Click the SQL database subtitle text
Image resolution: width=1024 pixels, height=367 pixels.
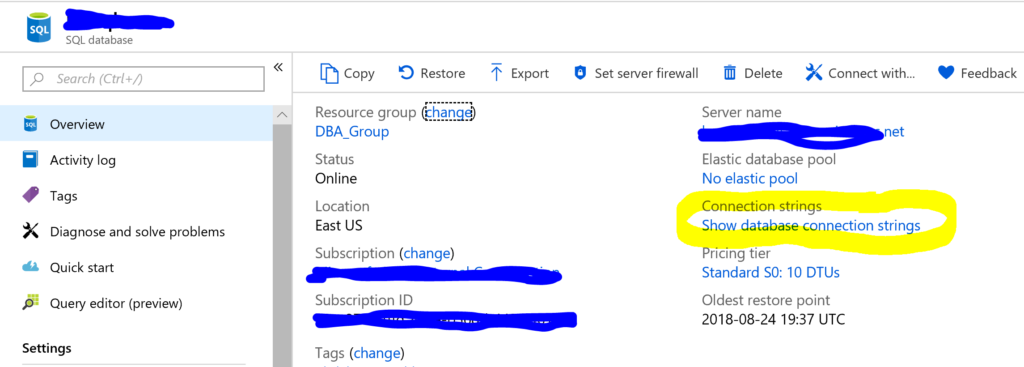[99, 40]
